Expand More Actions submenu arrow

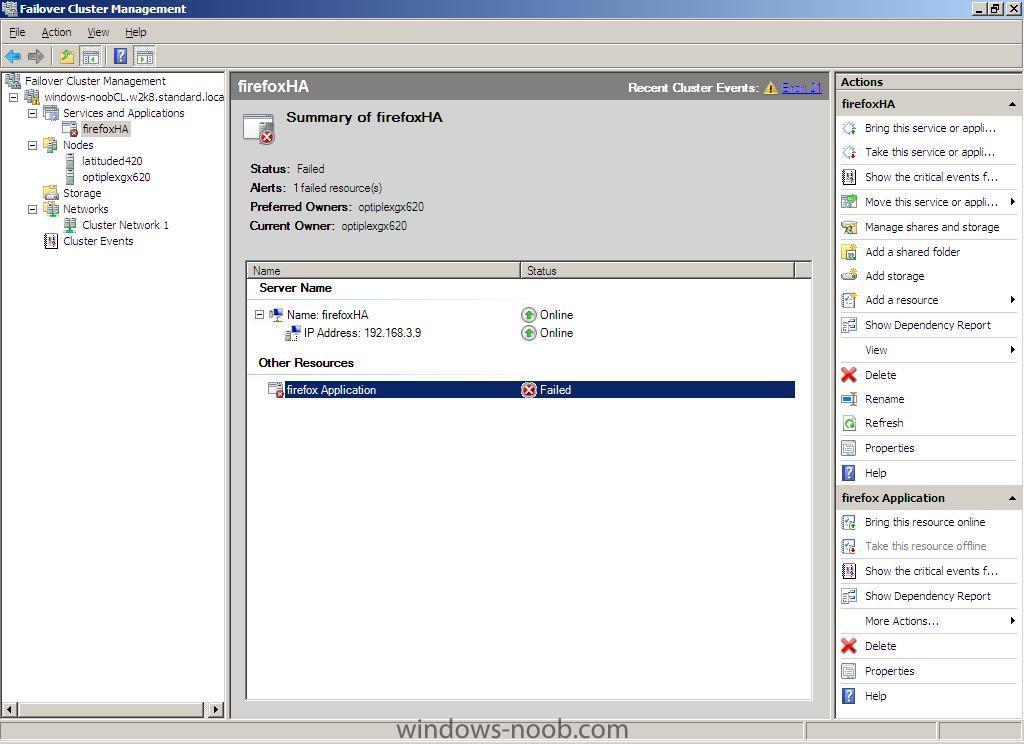pos(1012,621)
